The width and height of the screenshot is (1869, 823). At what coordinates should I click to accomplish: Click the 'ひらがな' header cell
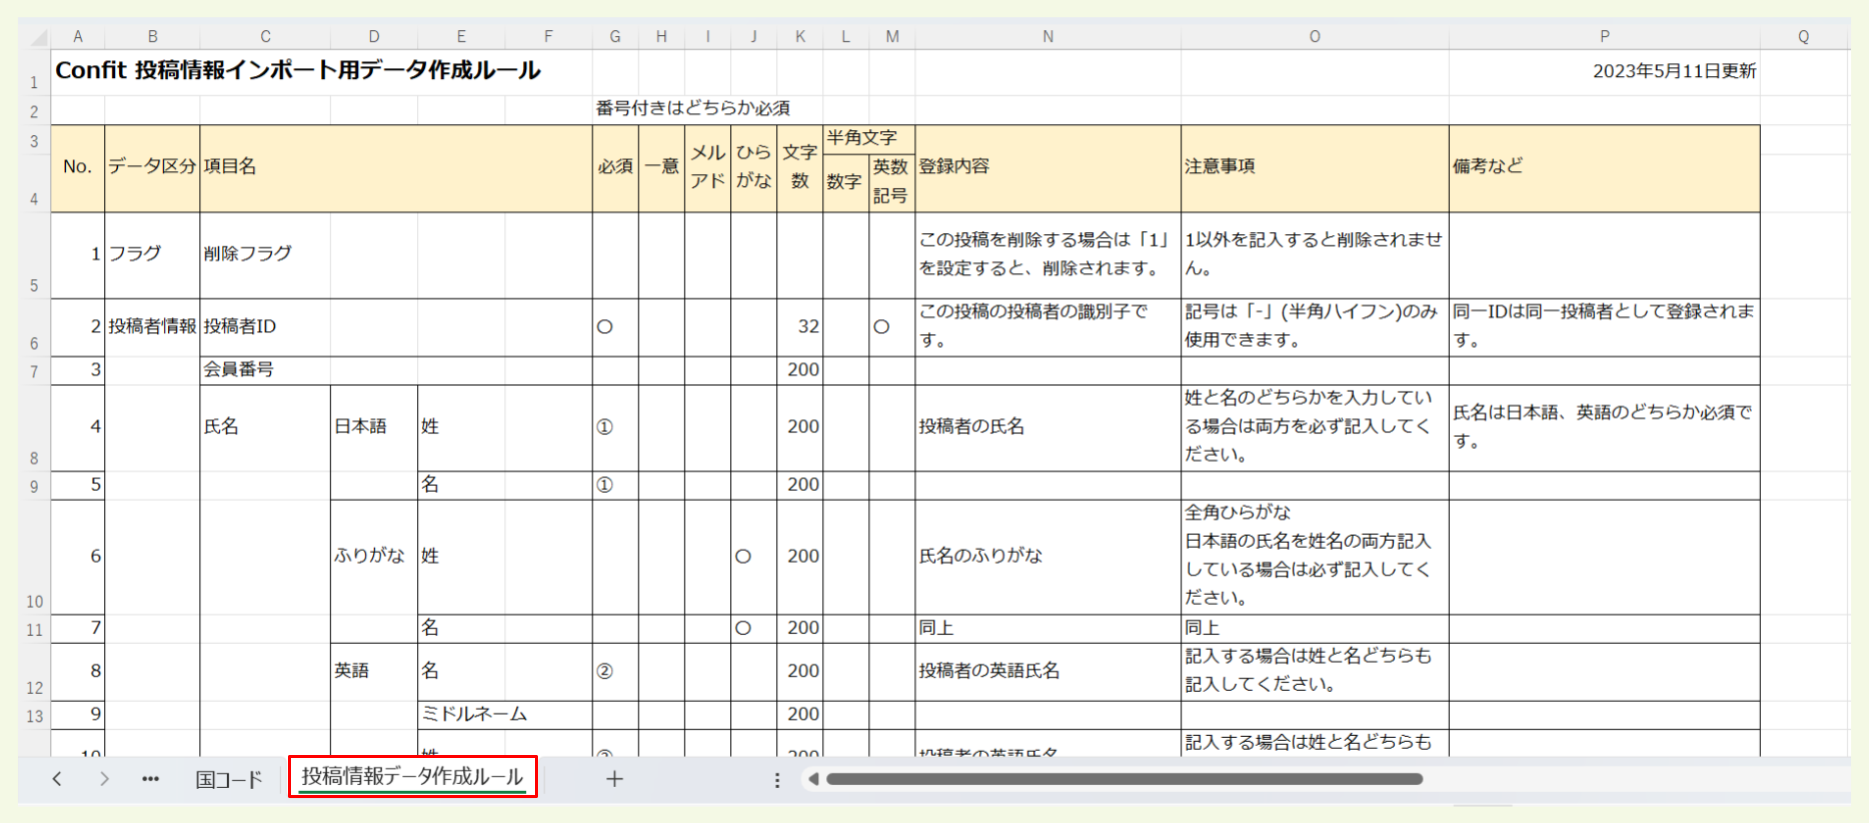tap(754, 167)
